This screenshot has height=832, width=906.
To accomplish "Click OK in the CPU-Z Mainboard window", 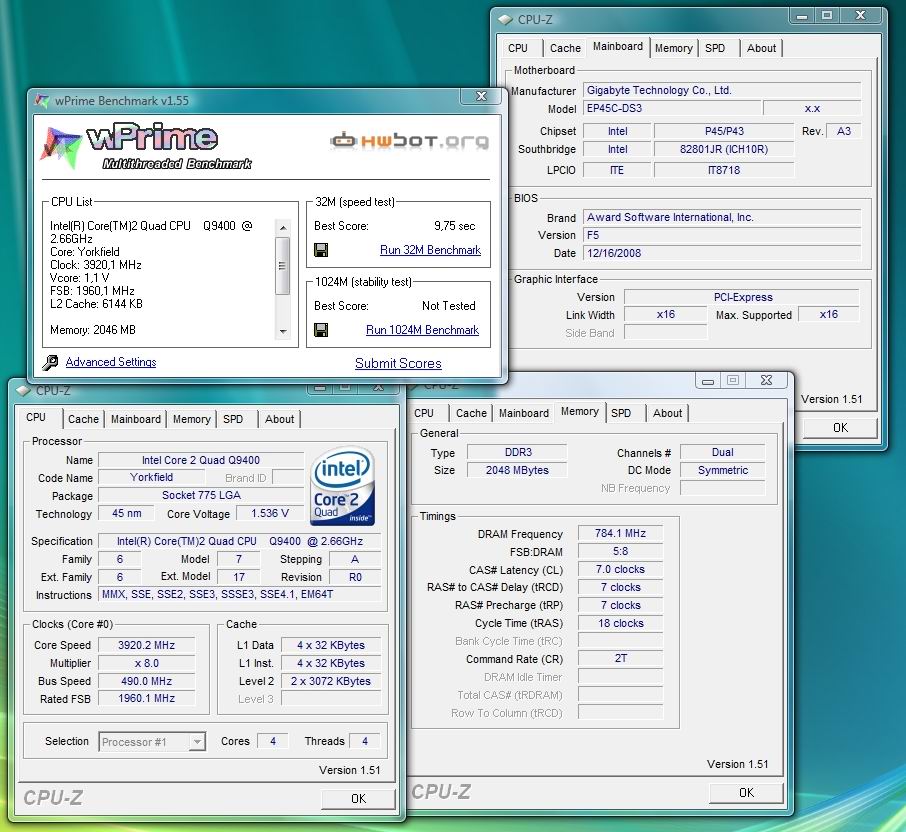I will click(x=840, y=428).
